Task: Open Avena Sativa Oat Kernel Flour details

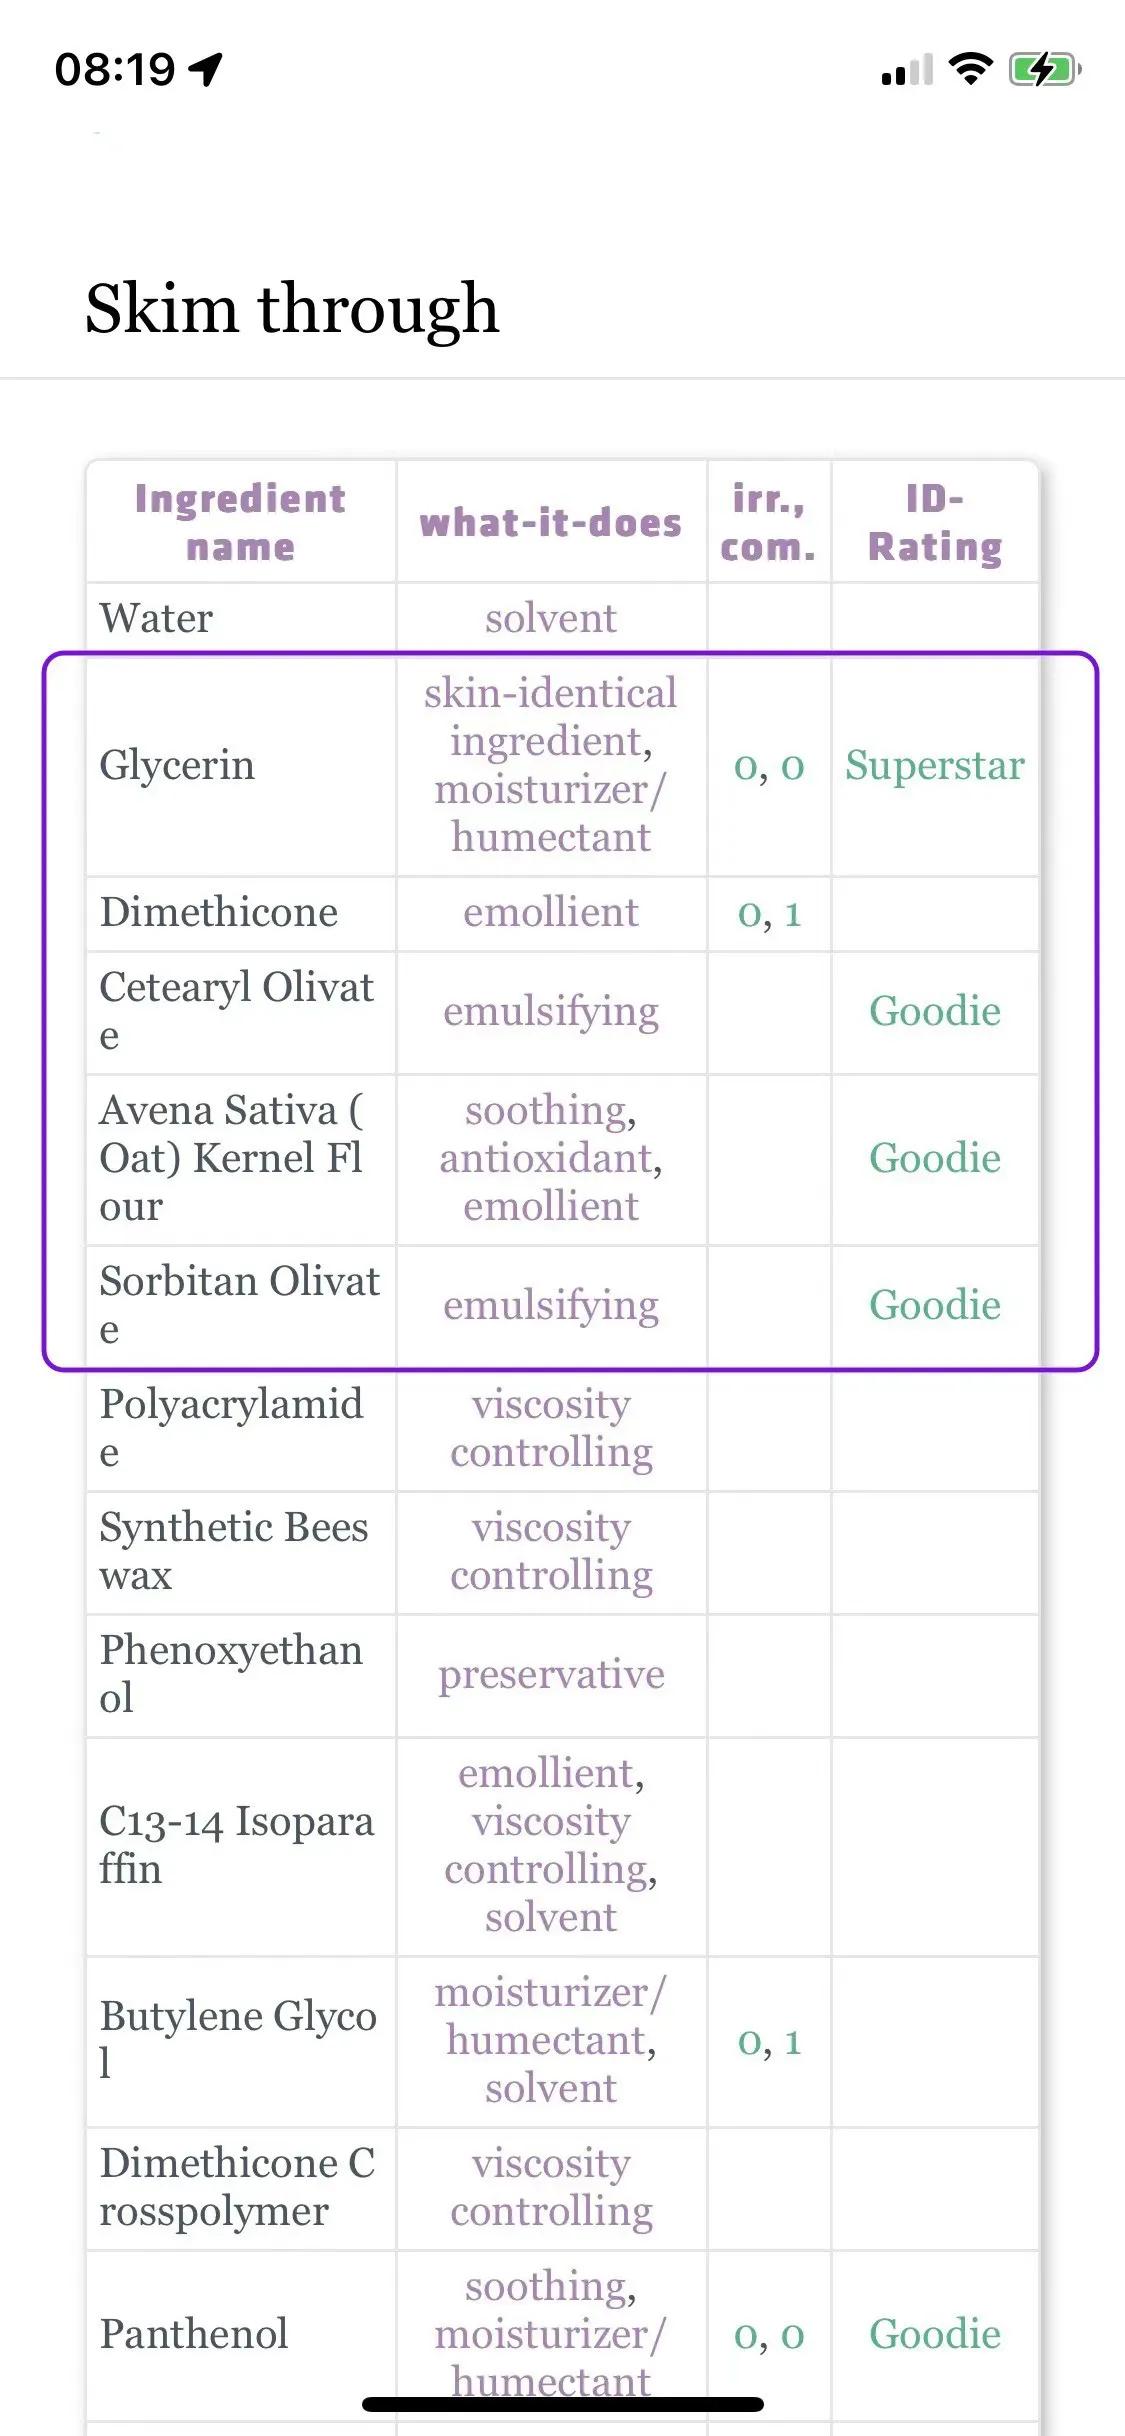Action: point(231,1158)
